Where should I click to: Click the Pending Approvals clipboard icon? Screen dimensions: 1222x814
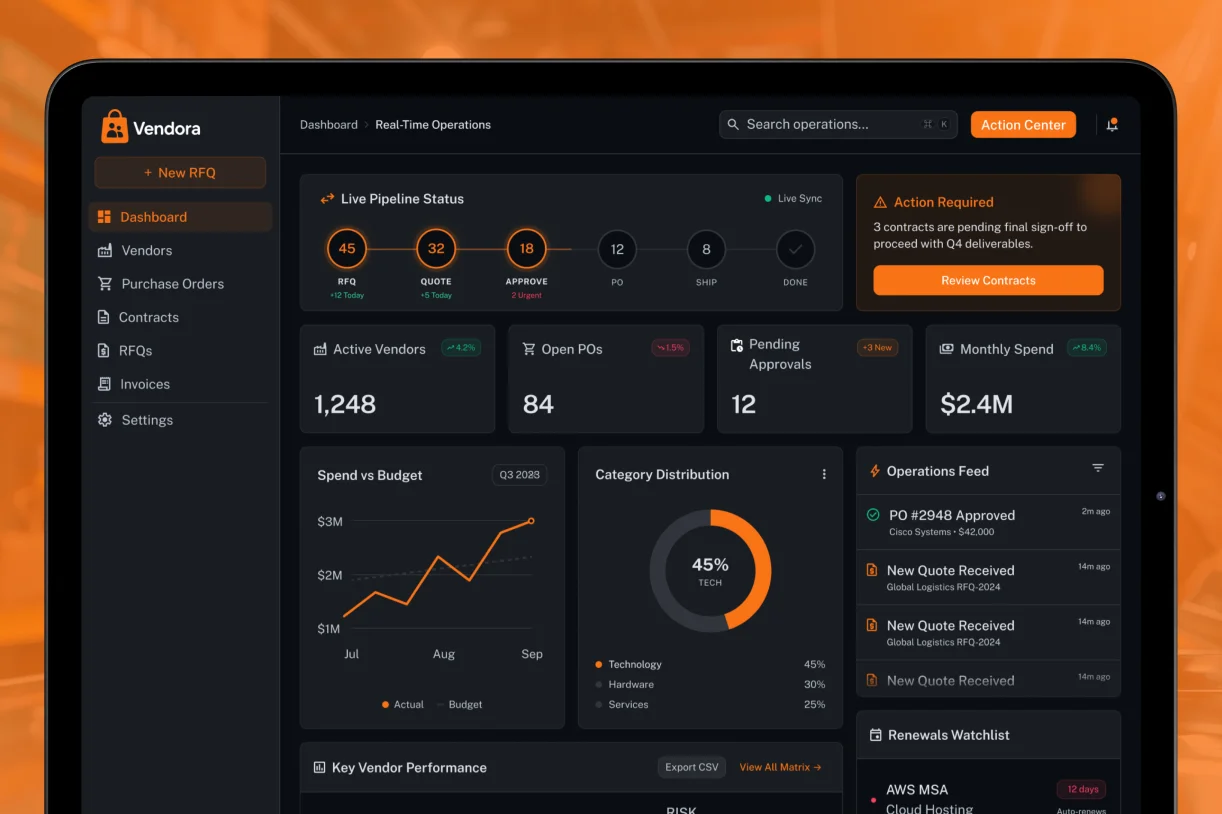pos(737,344)
